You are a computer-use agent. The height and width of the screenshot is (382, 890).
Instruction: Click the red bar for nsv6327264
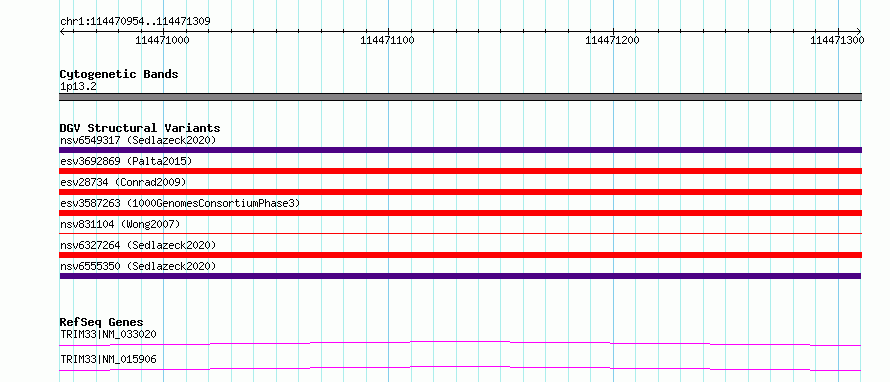tap(460, 255)
